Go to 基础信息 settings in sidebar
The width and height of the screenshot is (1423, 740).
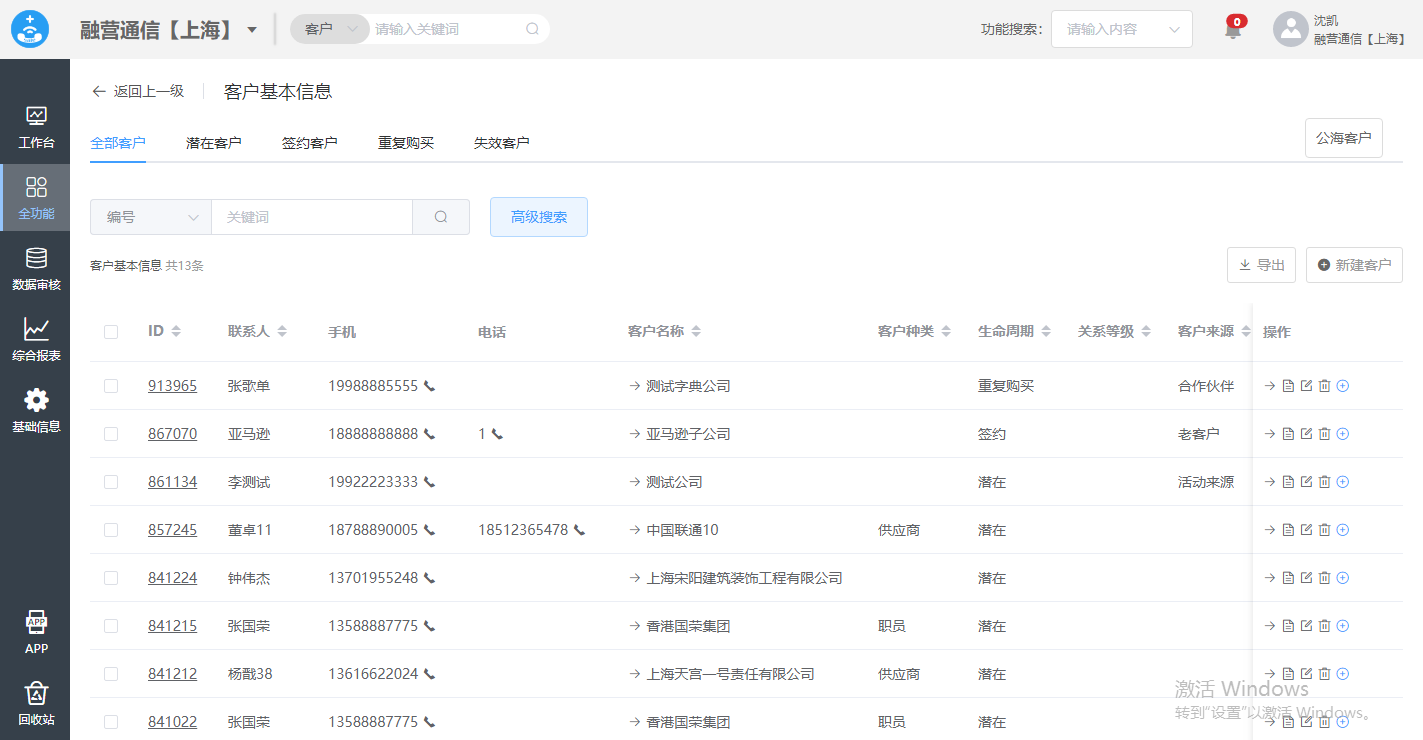[x=36, y=411]
